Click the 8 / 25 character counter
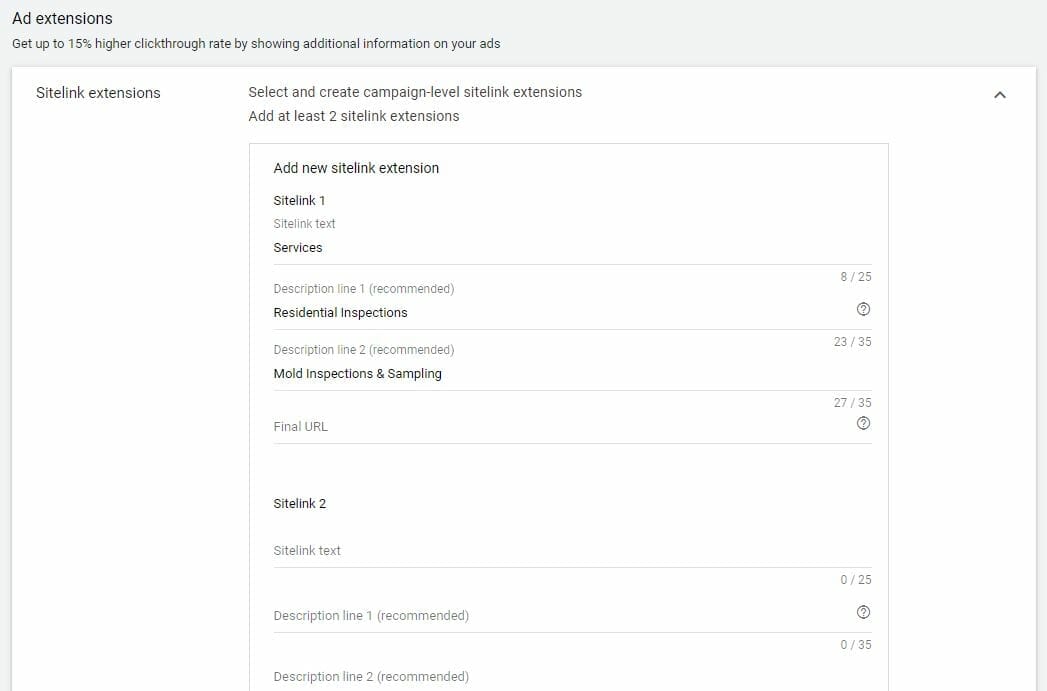 856,276
